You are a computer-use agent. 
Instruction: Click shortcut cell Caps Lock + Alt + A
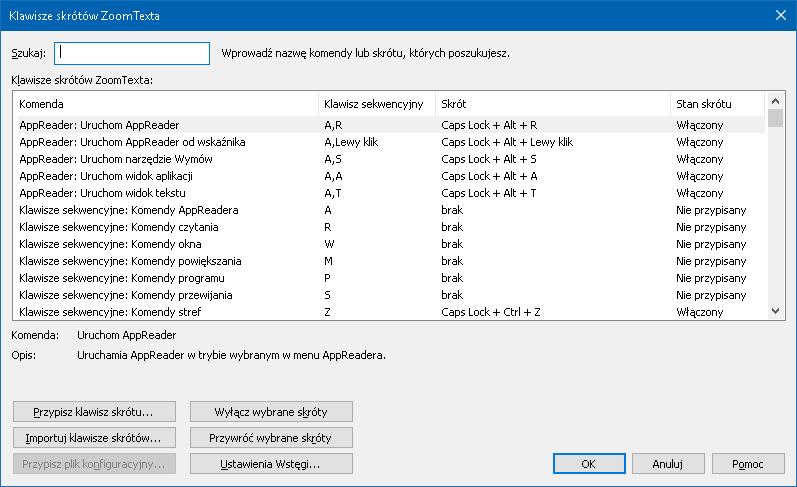[x=489, y=176]
